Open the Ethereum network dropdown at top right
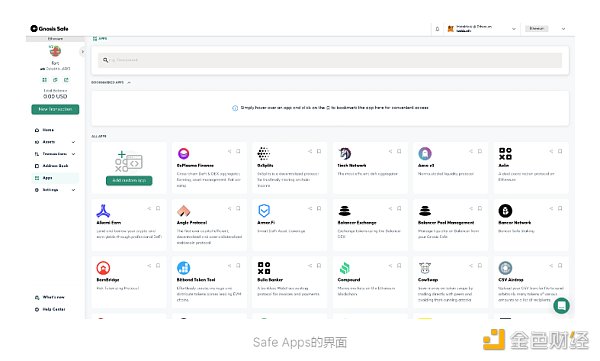600x361 pixels. [x=545, y=29]
